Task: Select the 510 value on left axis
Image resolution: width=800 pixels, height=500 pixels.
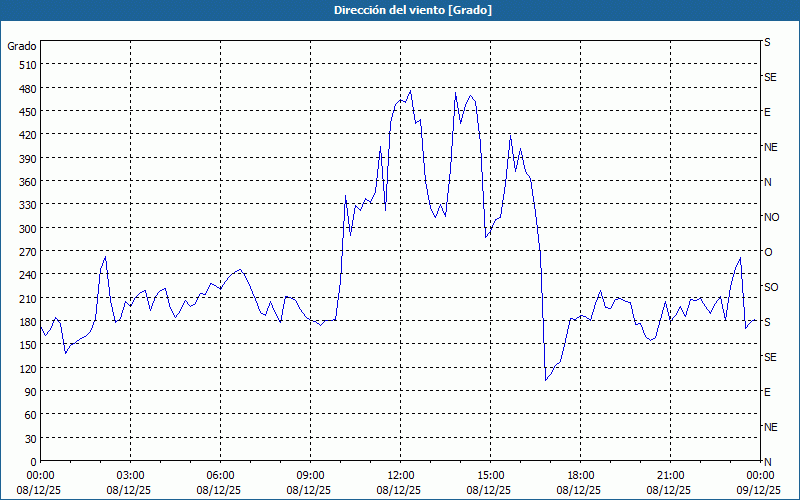Action: click(25, 65)
